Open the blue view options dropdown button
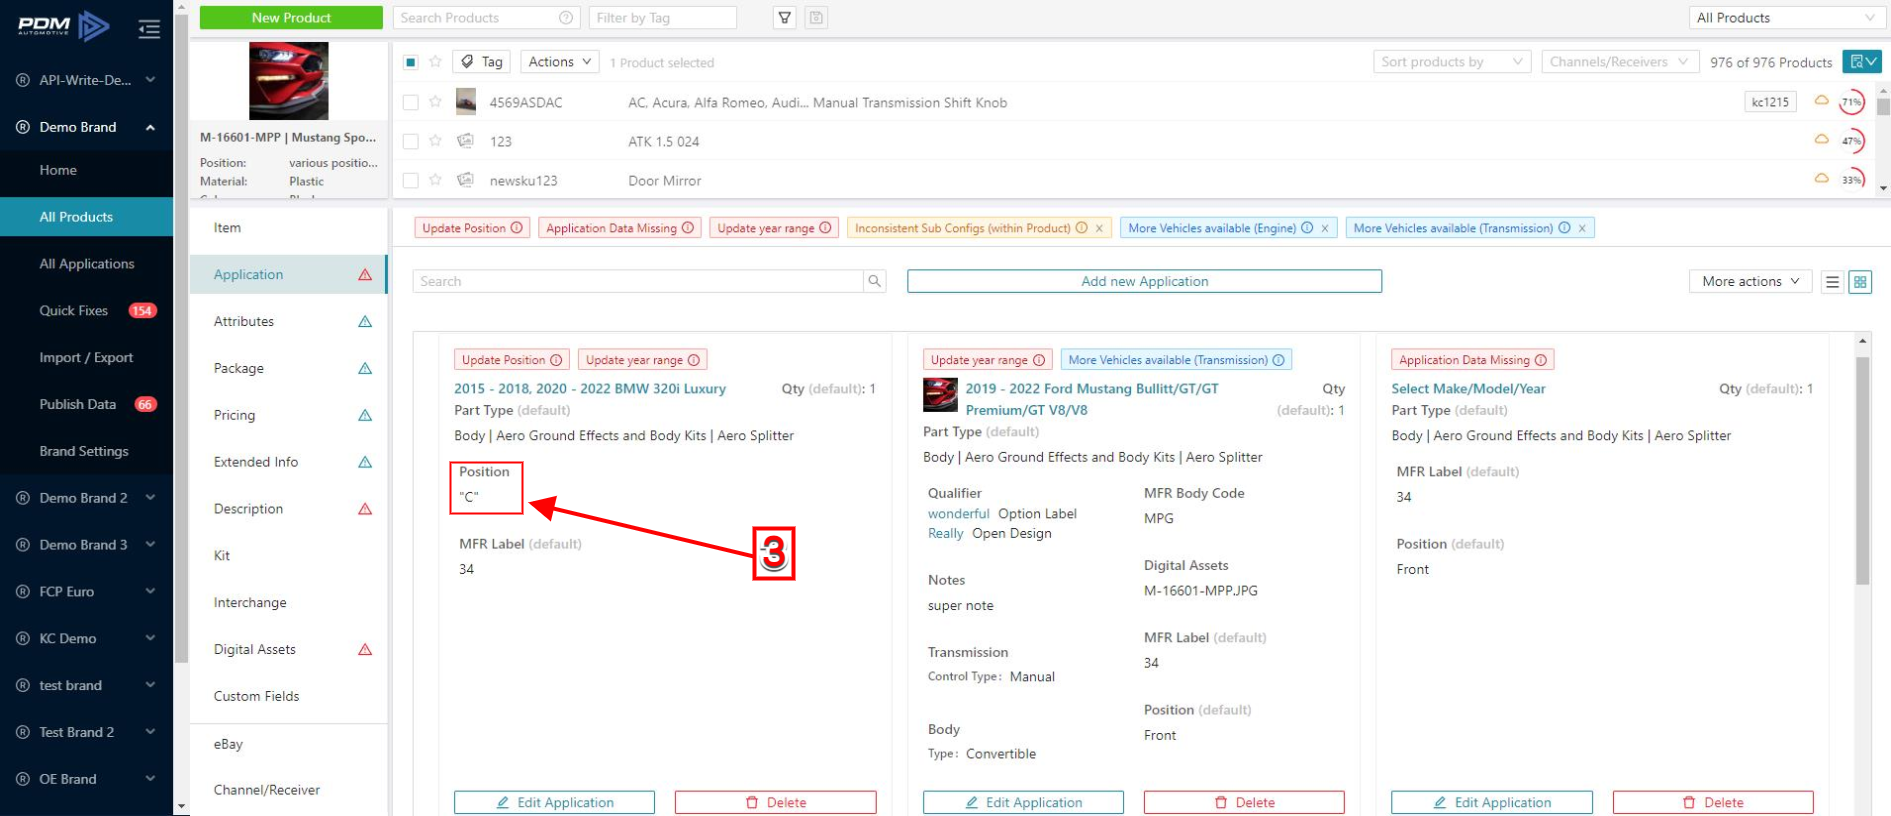The image size is (1891, 816). pyautogui.click(x=1863, y=62)
